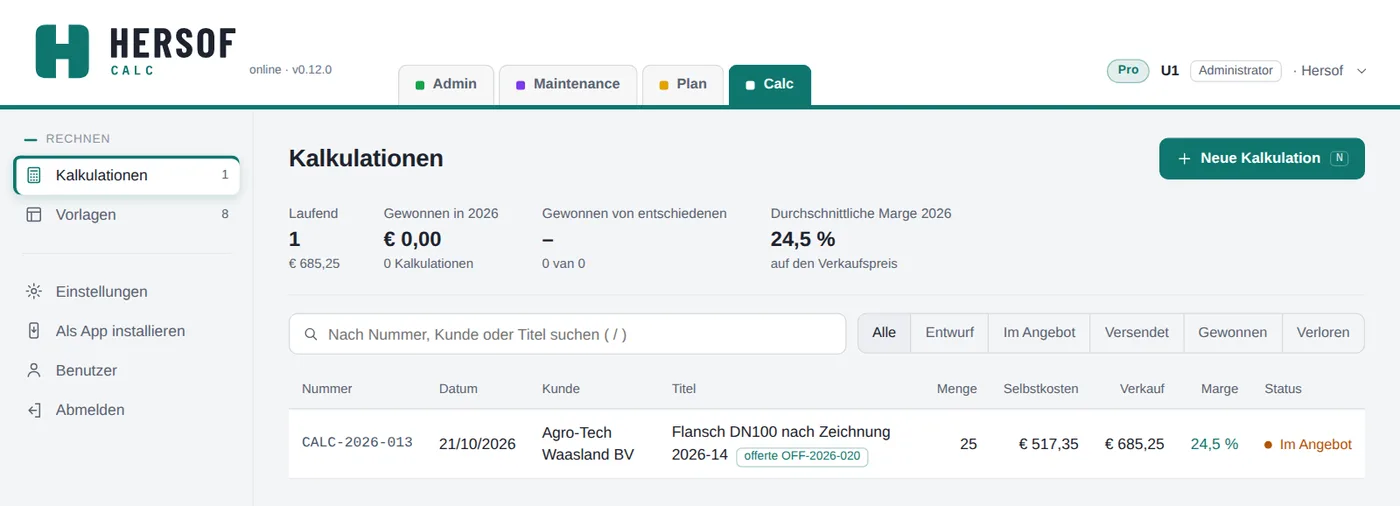Click the Pro plan badge
The width and height of the screenshot is (1400, 506).
coord(1128,70)
